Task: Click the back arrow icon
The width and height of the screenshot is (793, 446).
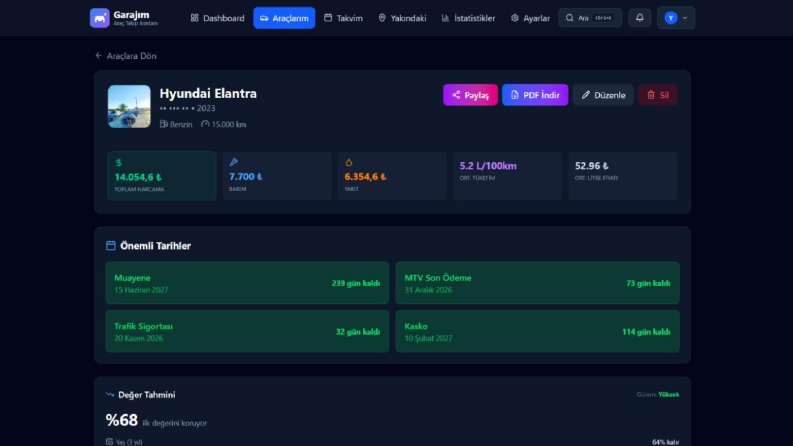Action: (x=99, y=56)
